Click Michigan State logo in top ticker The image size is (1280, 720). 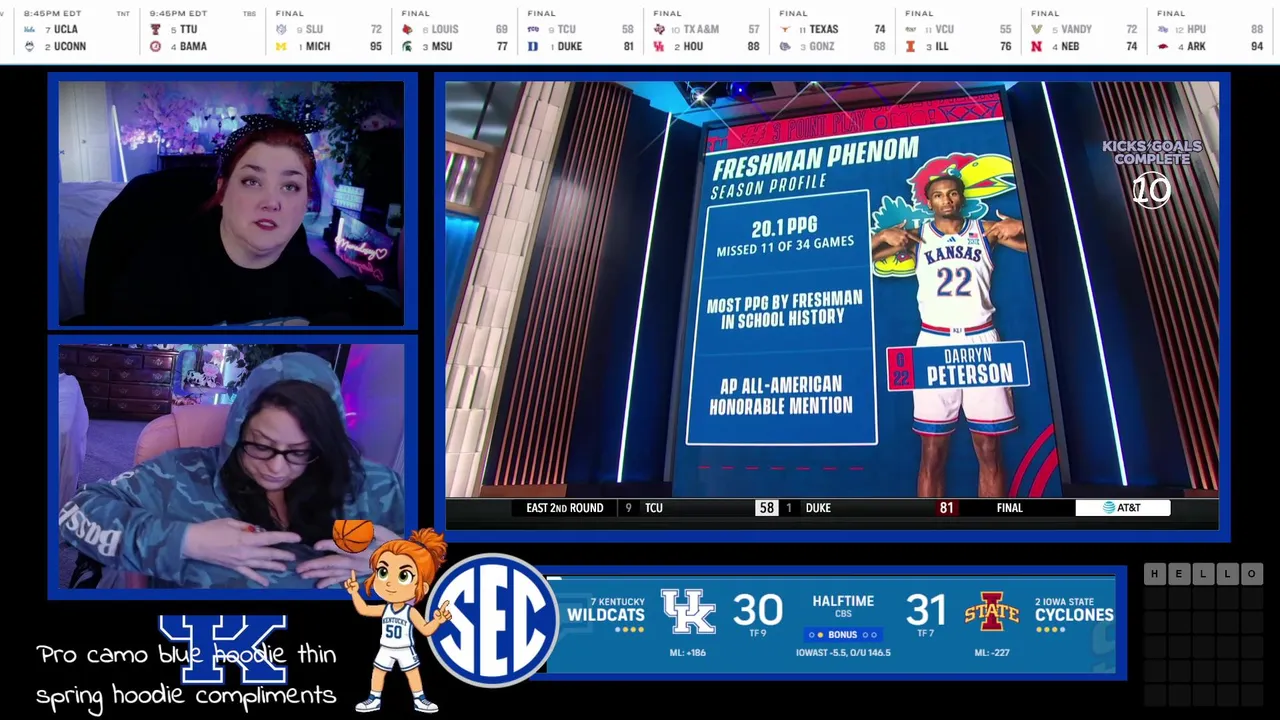pyautogui.click(x=407, y=47)
